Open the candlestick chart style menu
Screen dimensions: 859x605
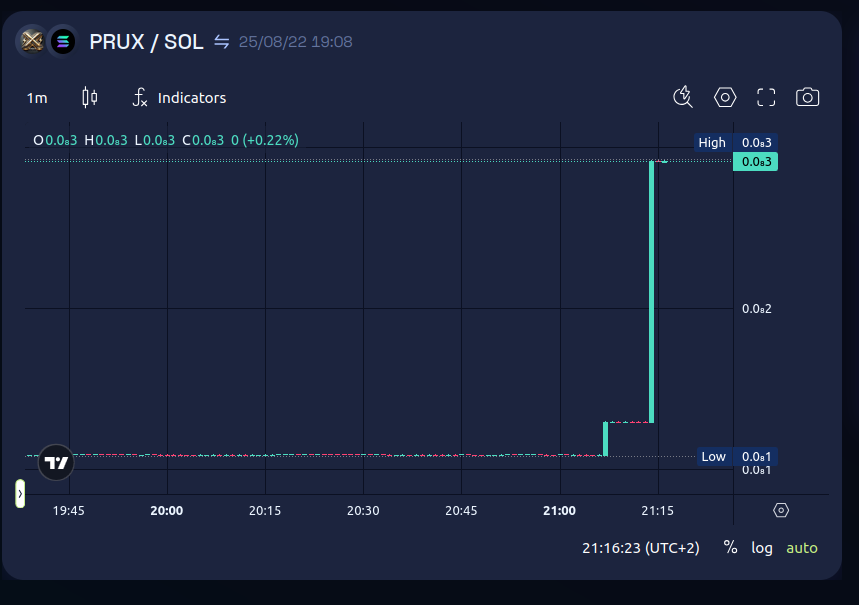point(90,98)
